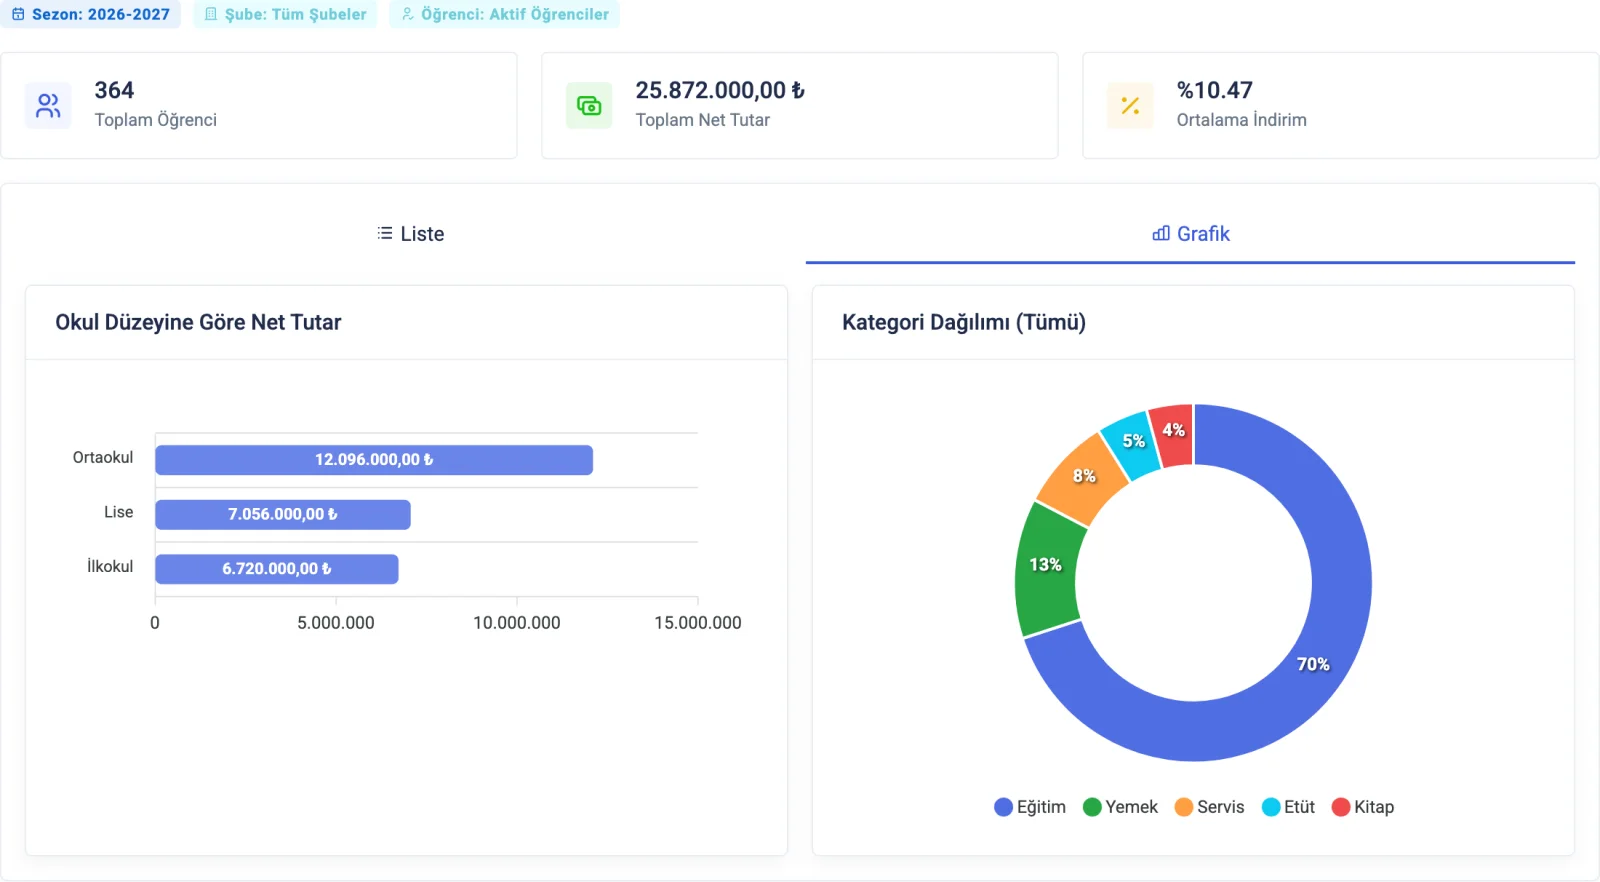
Task: Toggle the Kitap legend item
Action: pos(1363,807)
